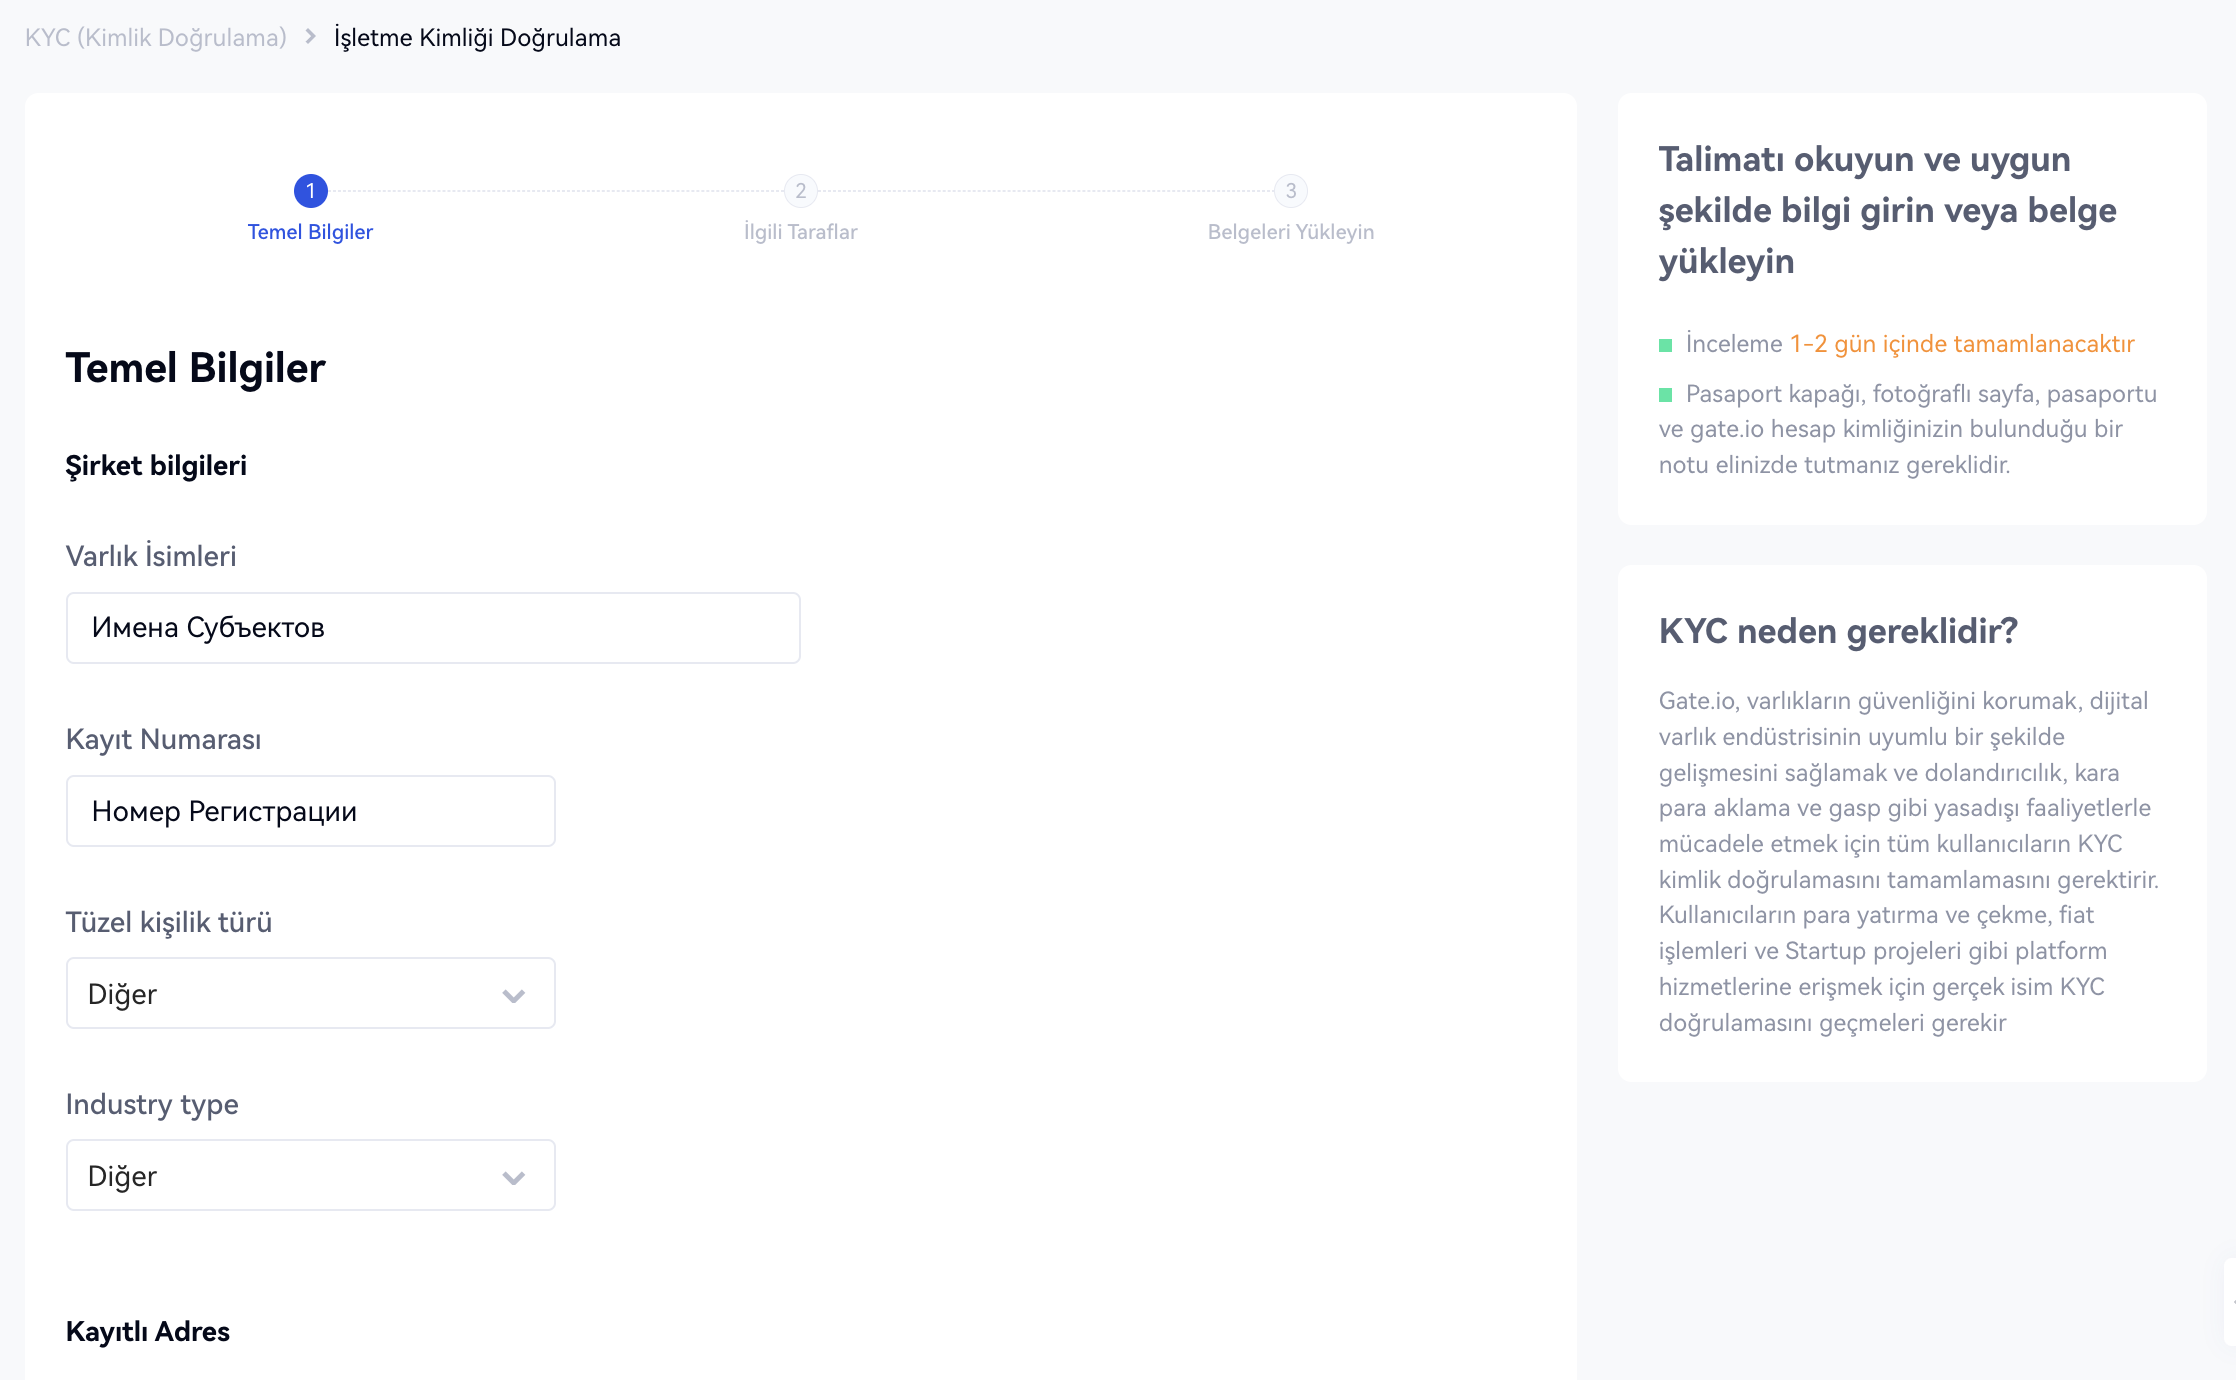The image size is (2236, 1380).
Task: Click green bullet beside Pasaport kapağı text
Action: click(x=1665, y=395)
